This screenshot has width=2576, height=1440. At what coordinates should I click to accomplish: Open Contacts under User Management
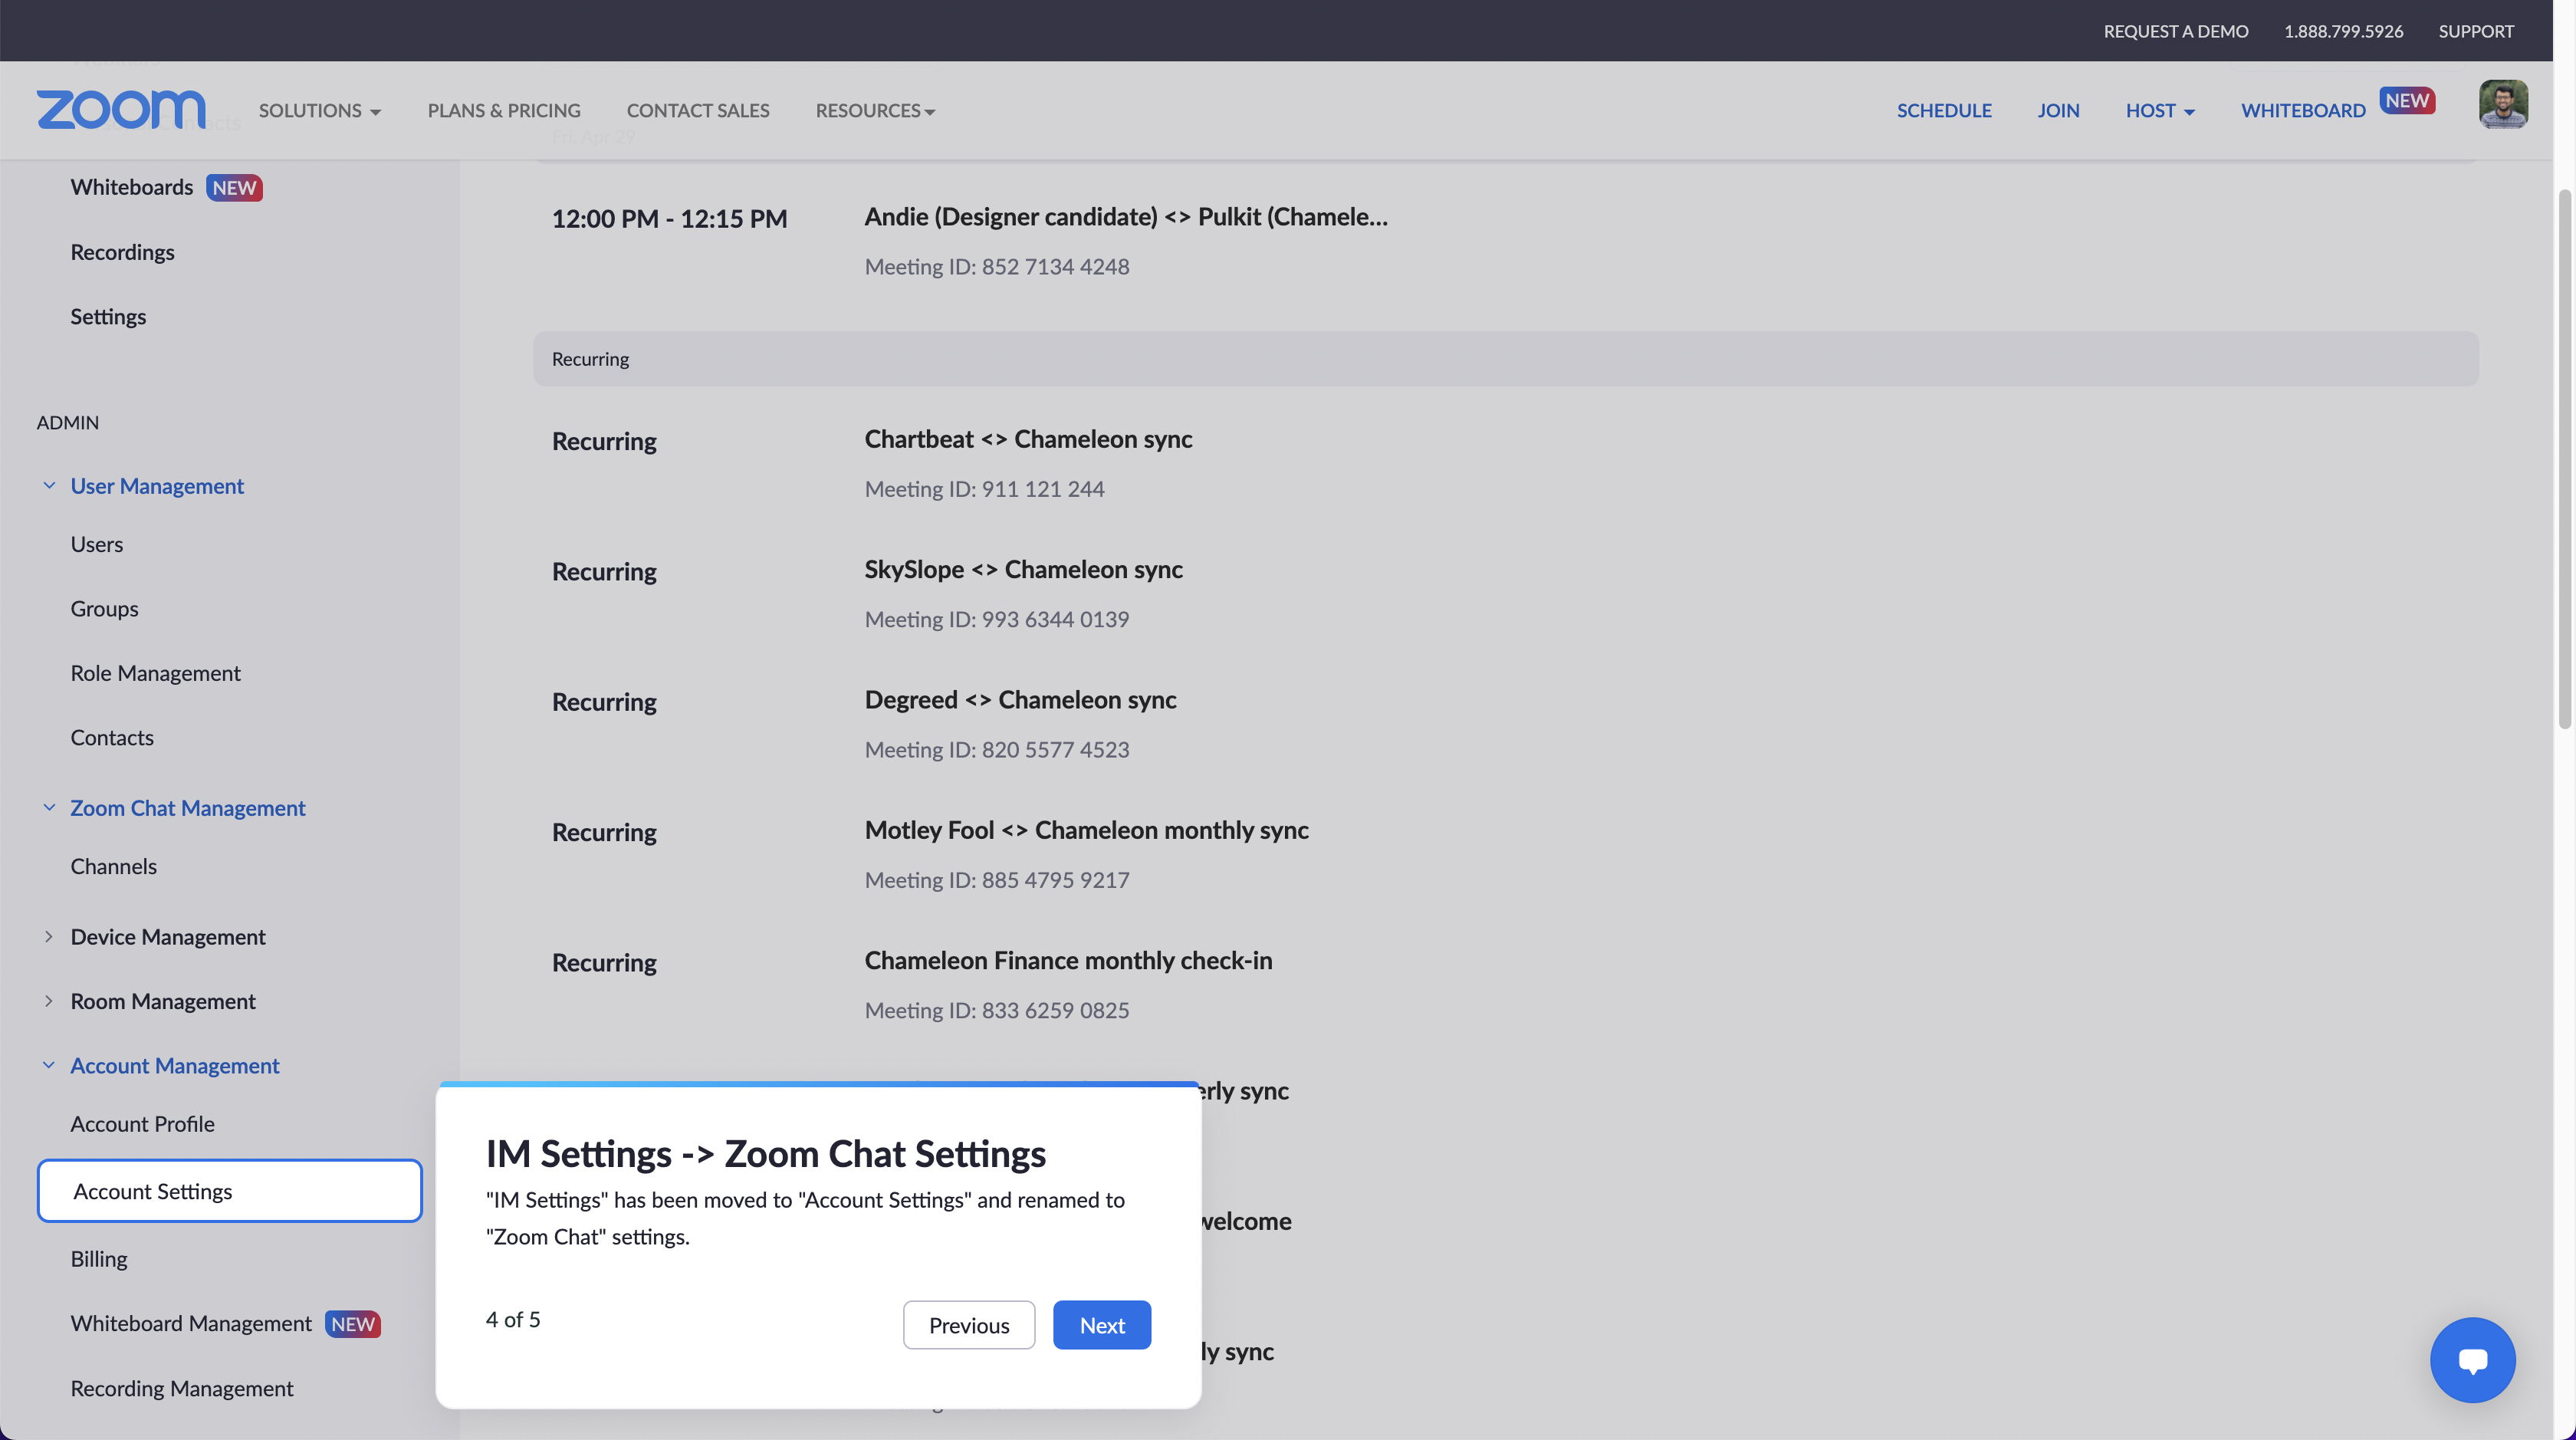point(112,738)
